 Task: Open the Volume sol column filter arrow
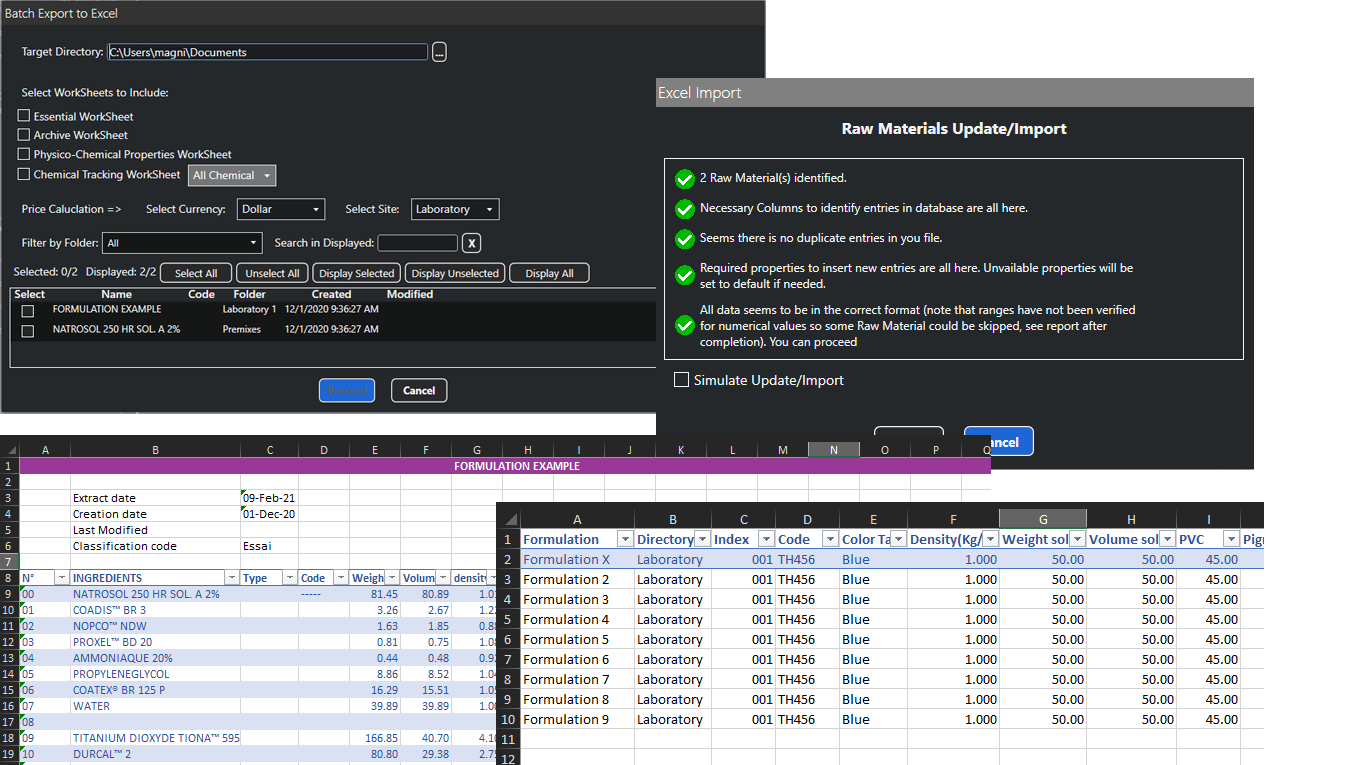pos(1167,540)
